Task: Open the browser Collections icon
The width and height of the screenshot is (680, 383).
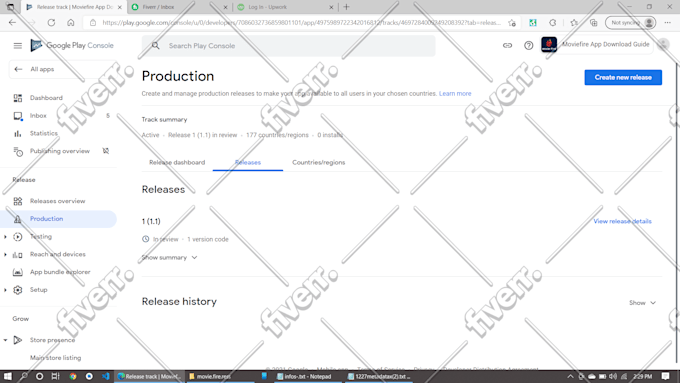Action: click(x=593, y=23)
